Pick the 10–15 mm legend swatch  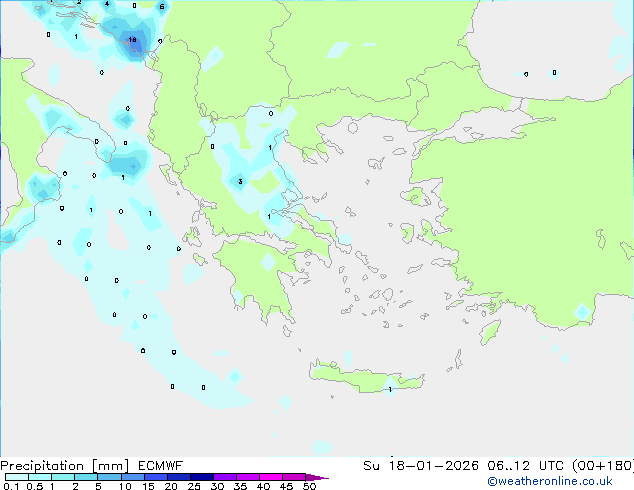[x=132, y=477]
